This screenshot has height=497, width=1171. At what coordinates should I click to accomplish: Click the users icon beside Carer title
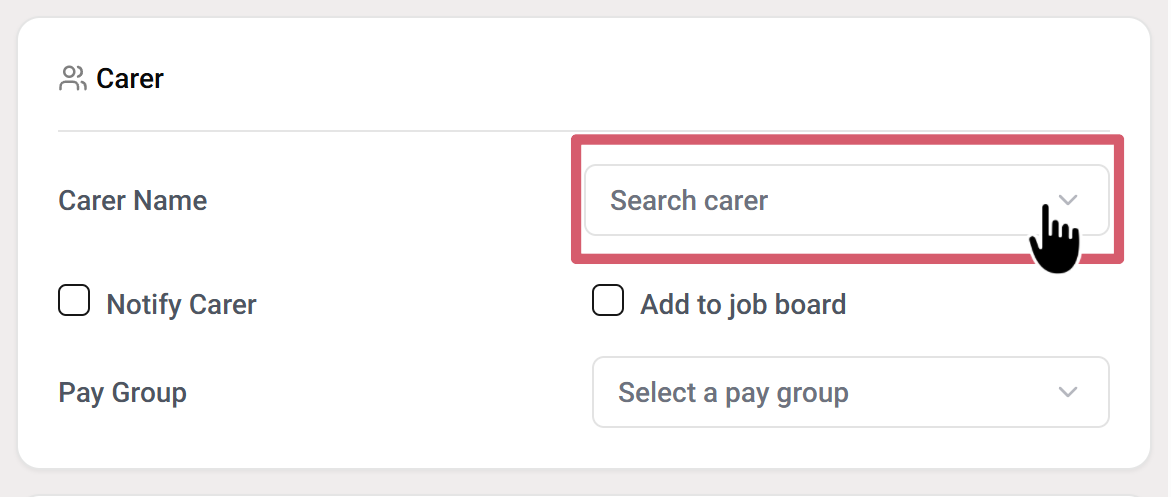click(x=72, y=79)
